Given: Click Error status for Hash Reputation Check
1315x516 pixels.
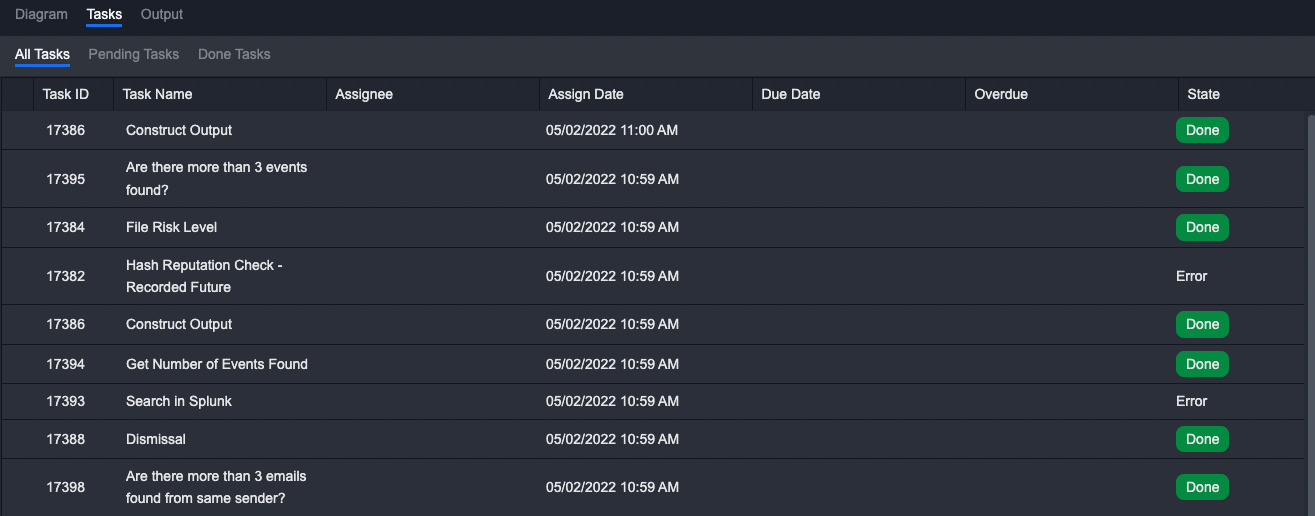Looking at the screenshot, I should click(1192, 276).
